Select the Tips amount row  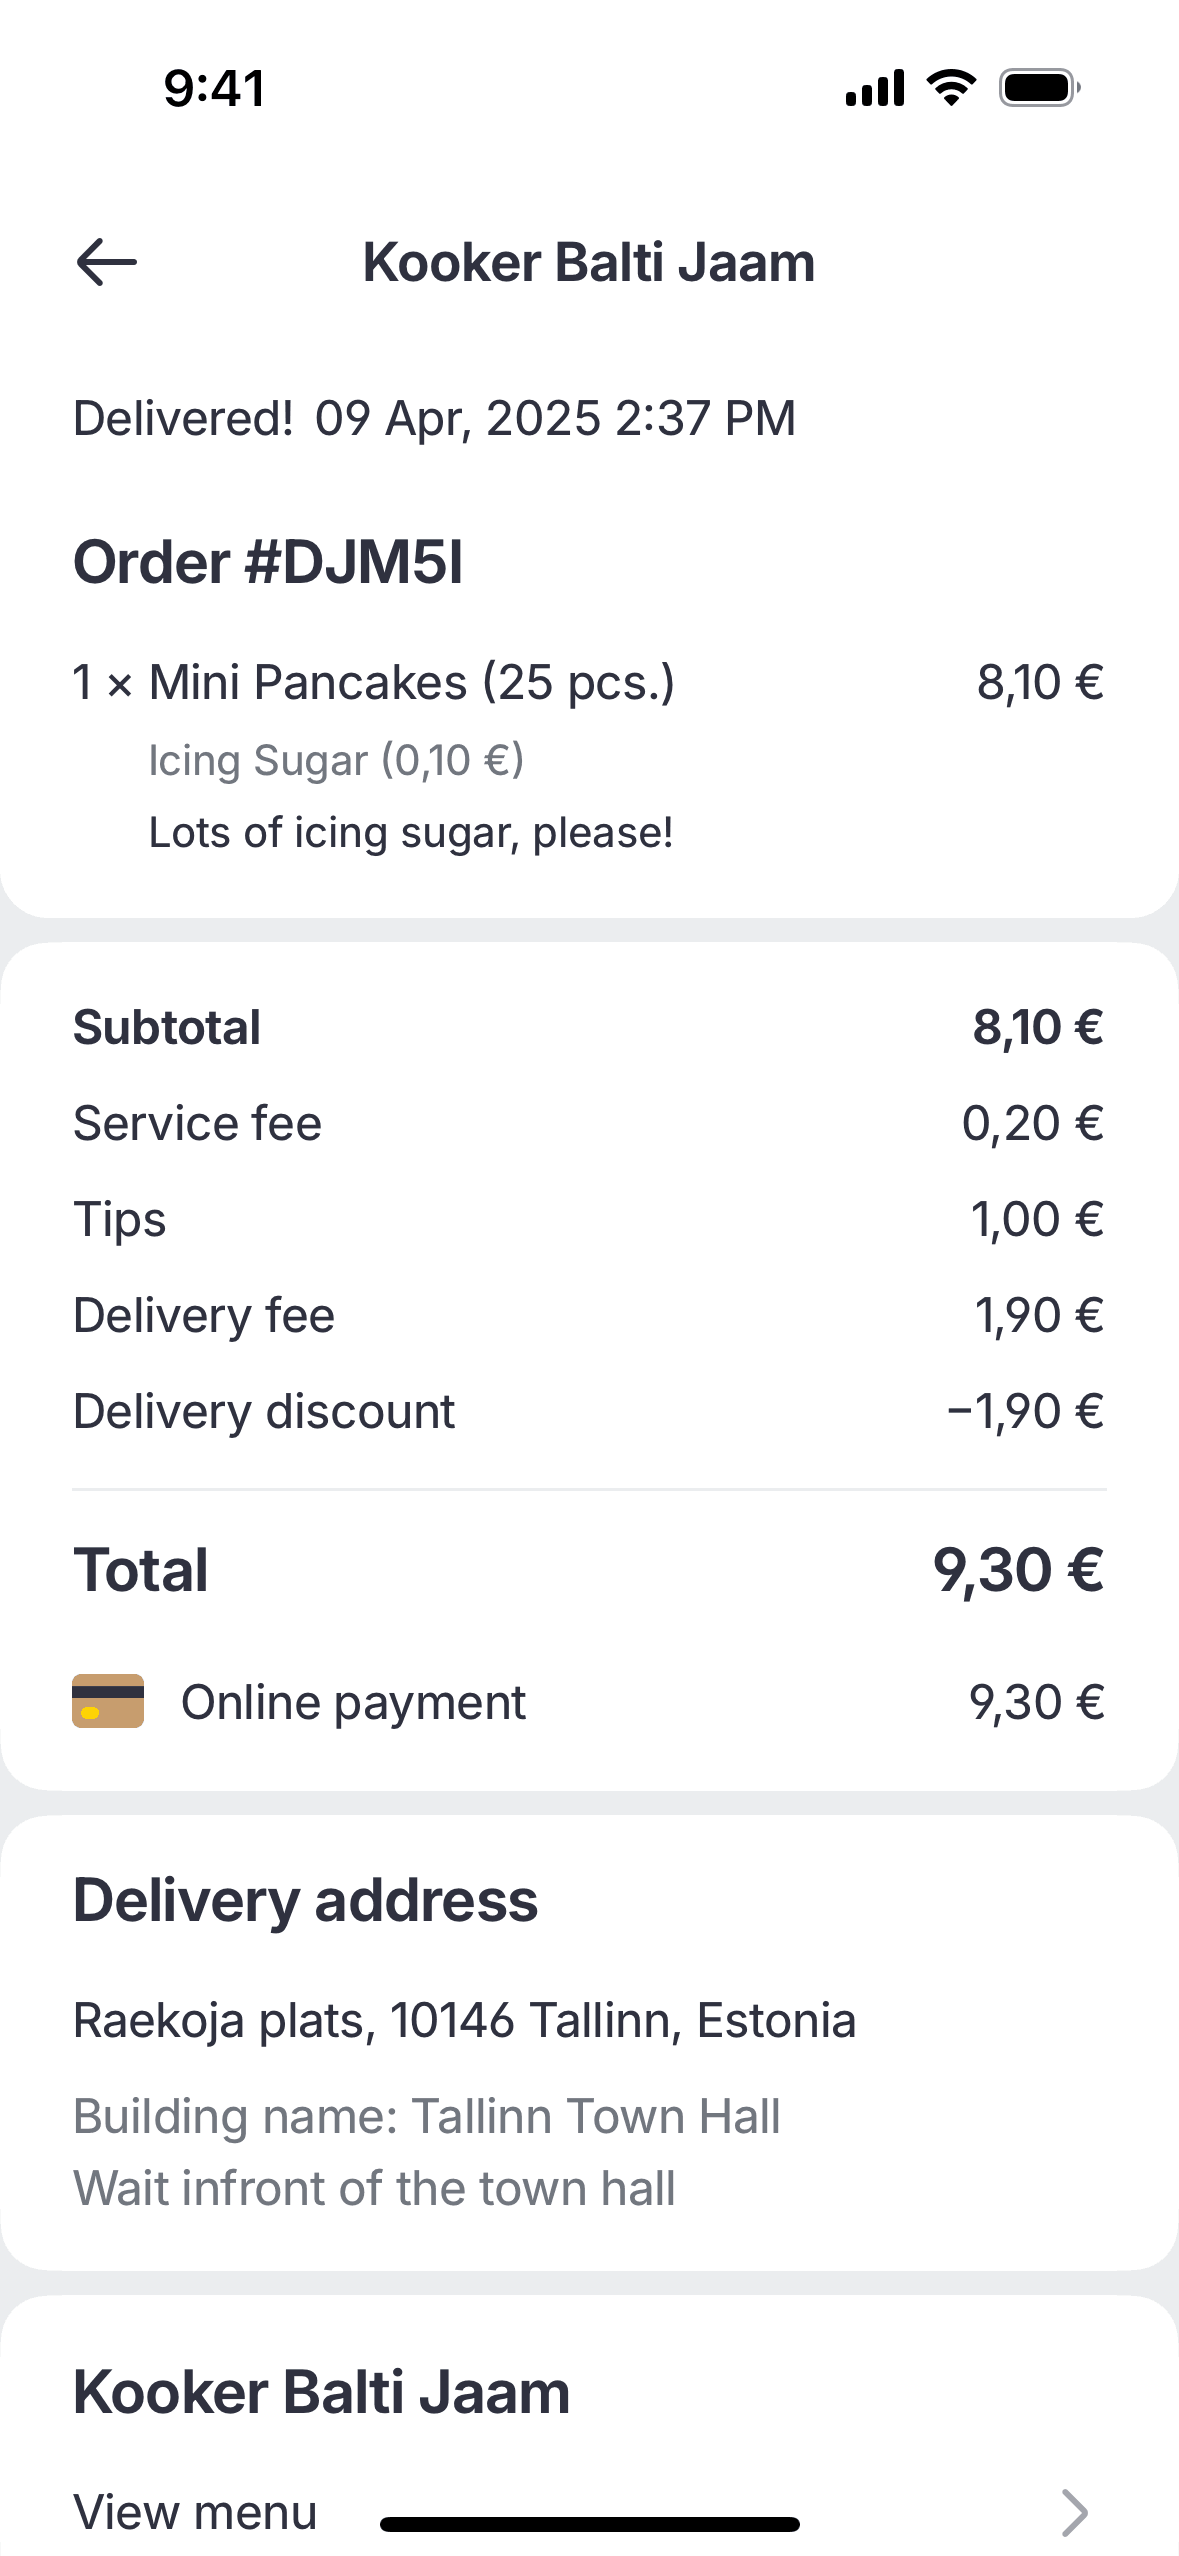pos(589,1220)
